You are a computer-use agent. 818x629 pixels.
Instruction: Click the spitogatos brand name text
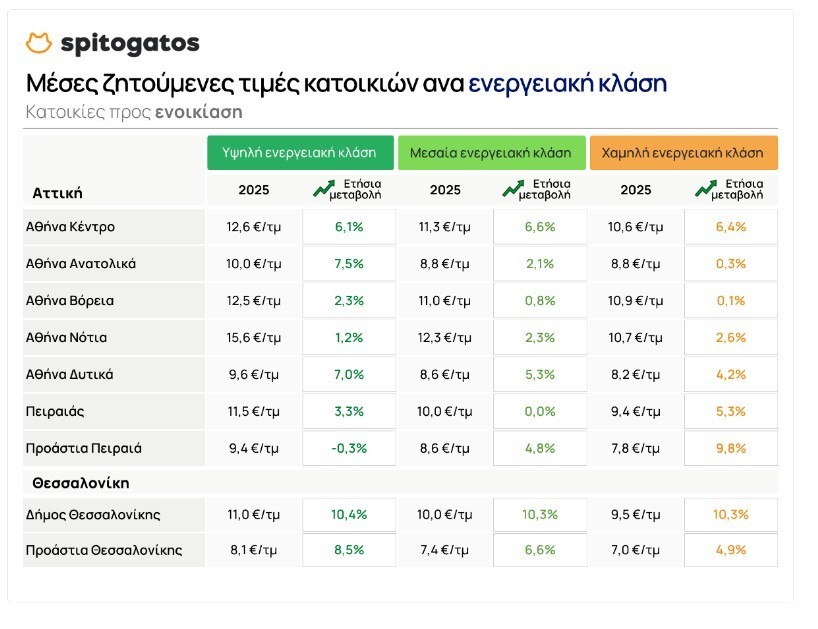tap(130, 44)
